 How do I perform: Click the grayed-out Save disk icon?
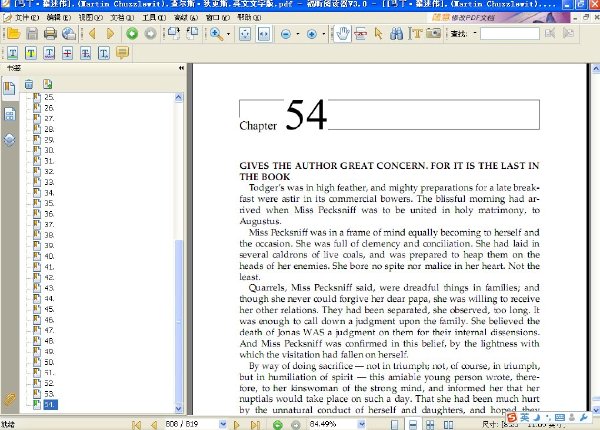(32, 34)
